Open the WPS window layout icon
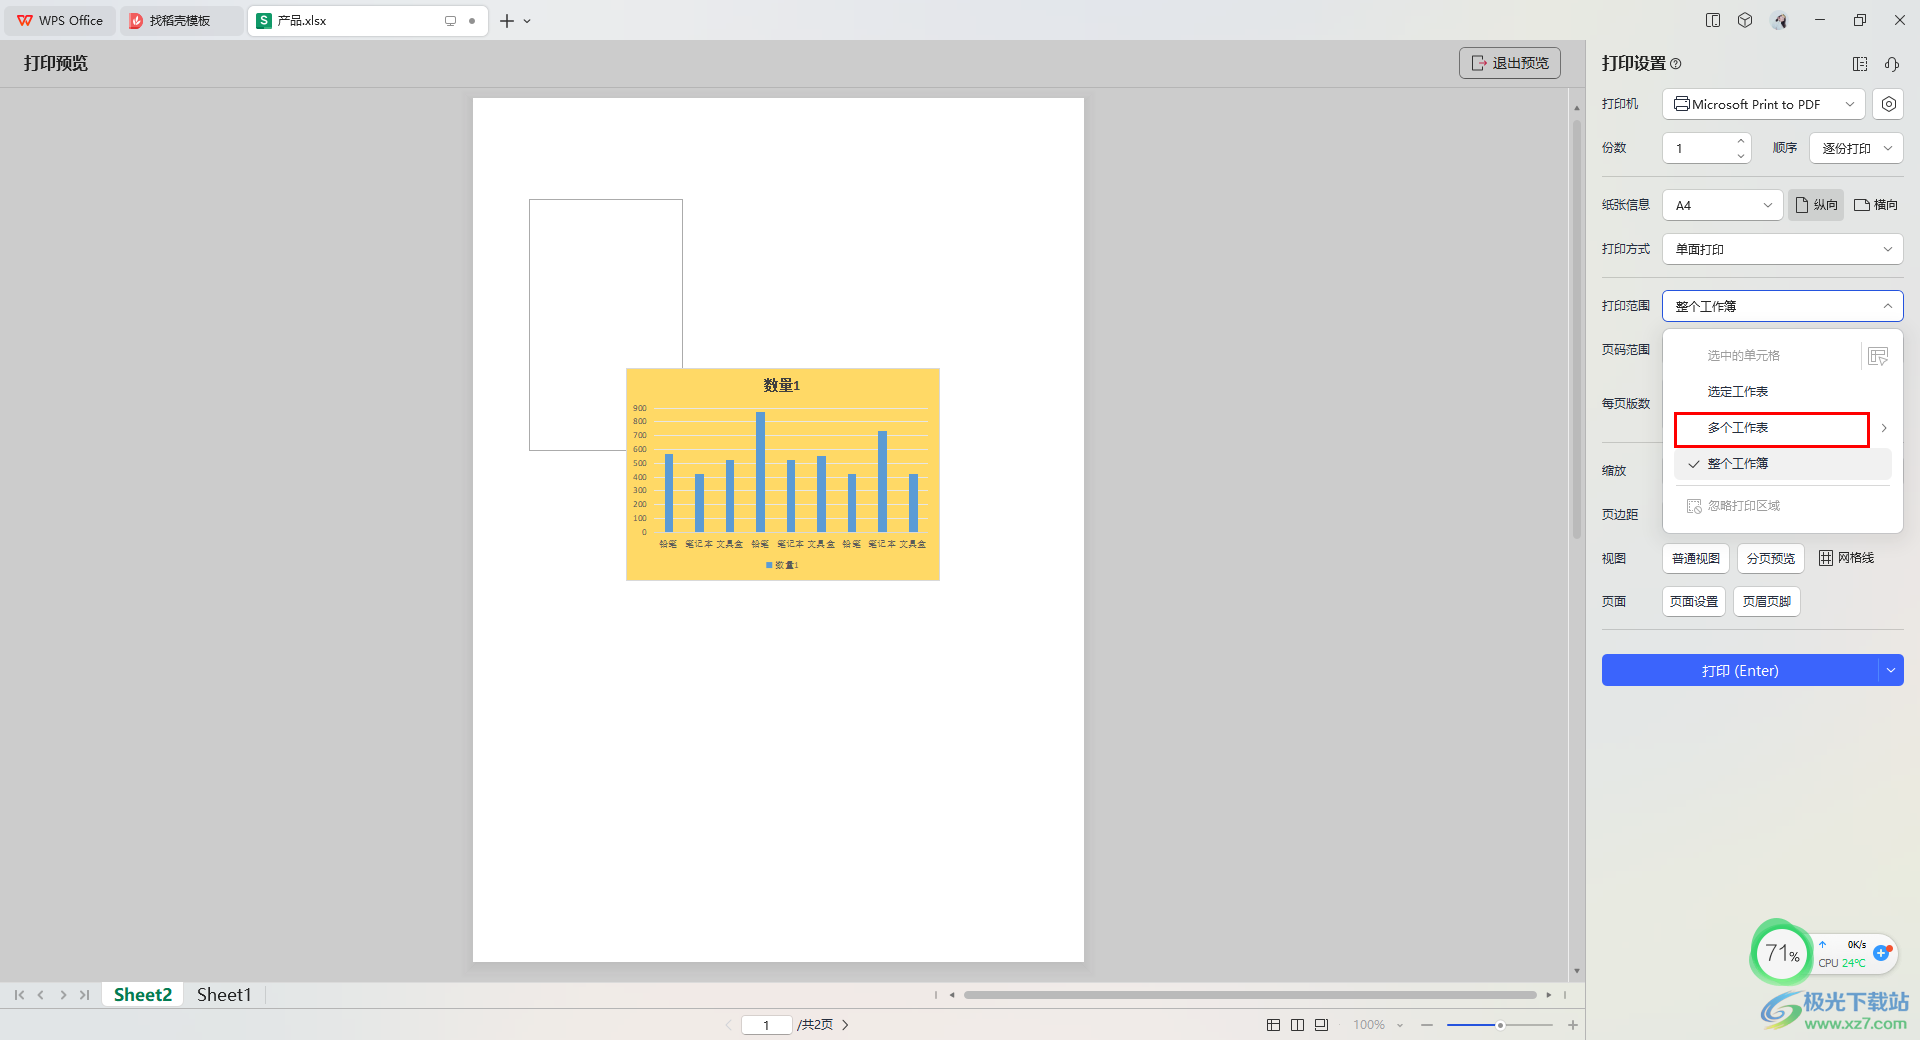 pyautogui.click(x=1713, y=20)
